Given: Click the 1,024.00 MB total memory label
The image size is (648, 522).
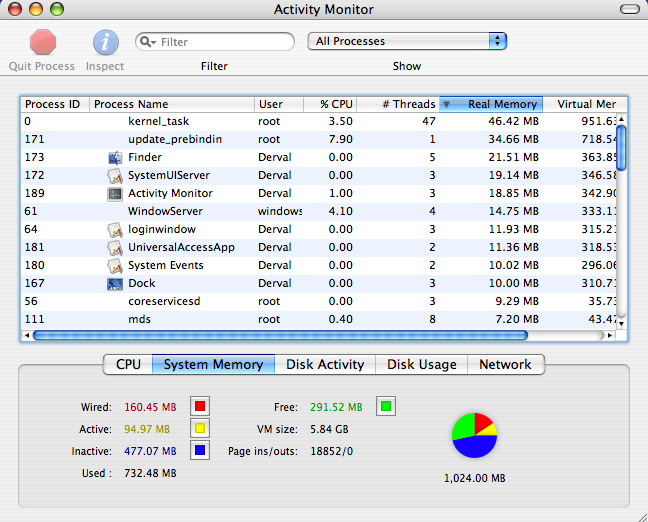Looking at the screenshot, I should click(x=474, y=478).
